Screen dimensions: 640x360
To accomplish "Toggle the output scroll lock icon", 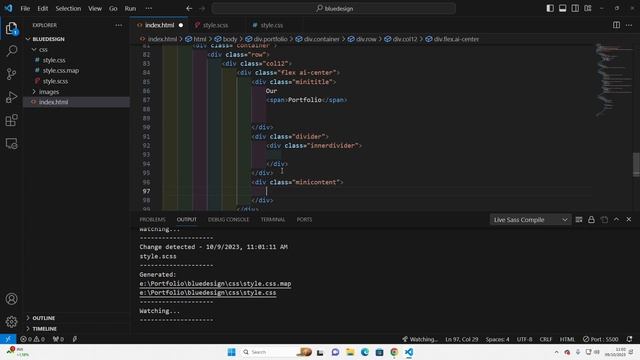I will click(591, 220).
